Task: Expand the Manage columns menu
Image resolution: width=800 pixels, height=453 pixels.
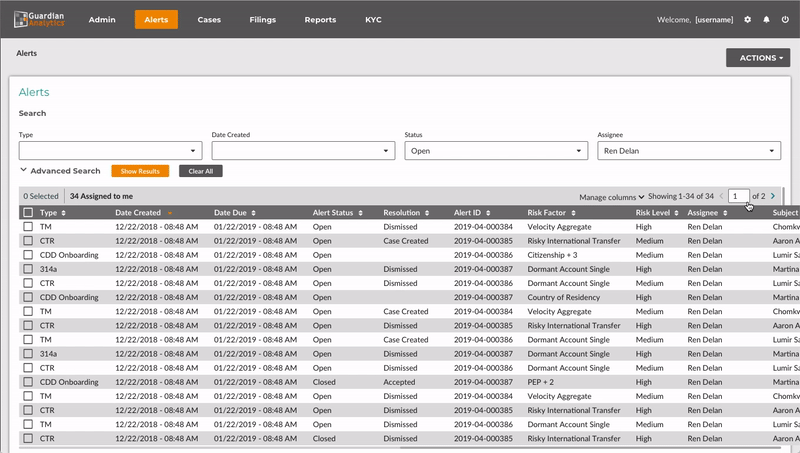Action: click(x=611, y=197)
